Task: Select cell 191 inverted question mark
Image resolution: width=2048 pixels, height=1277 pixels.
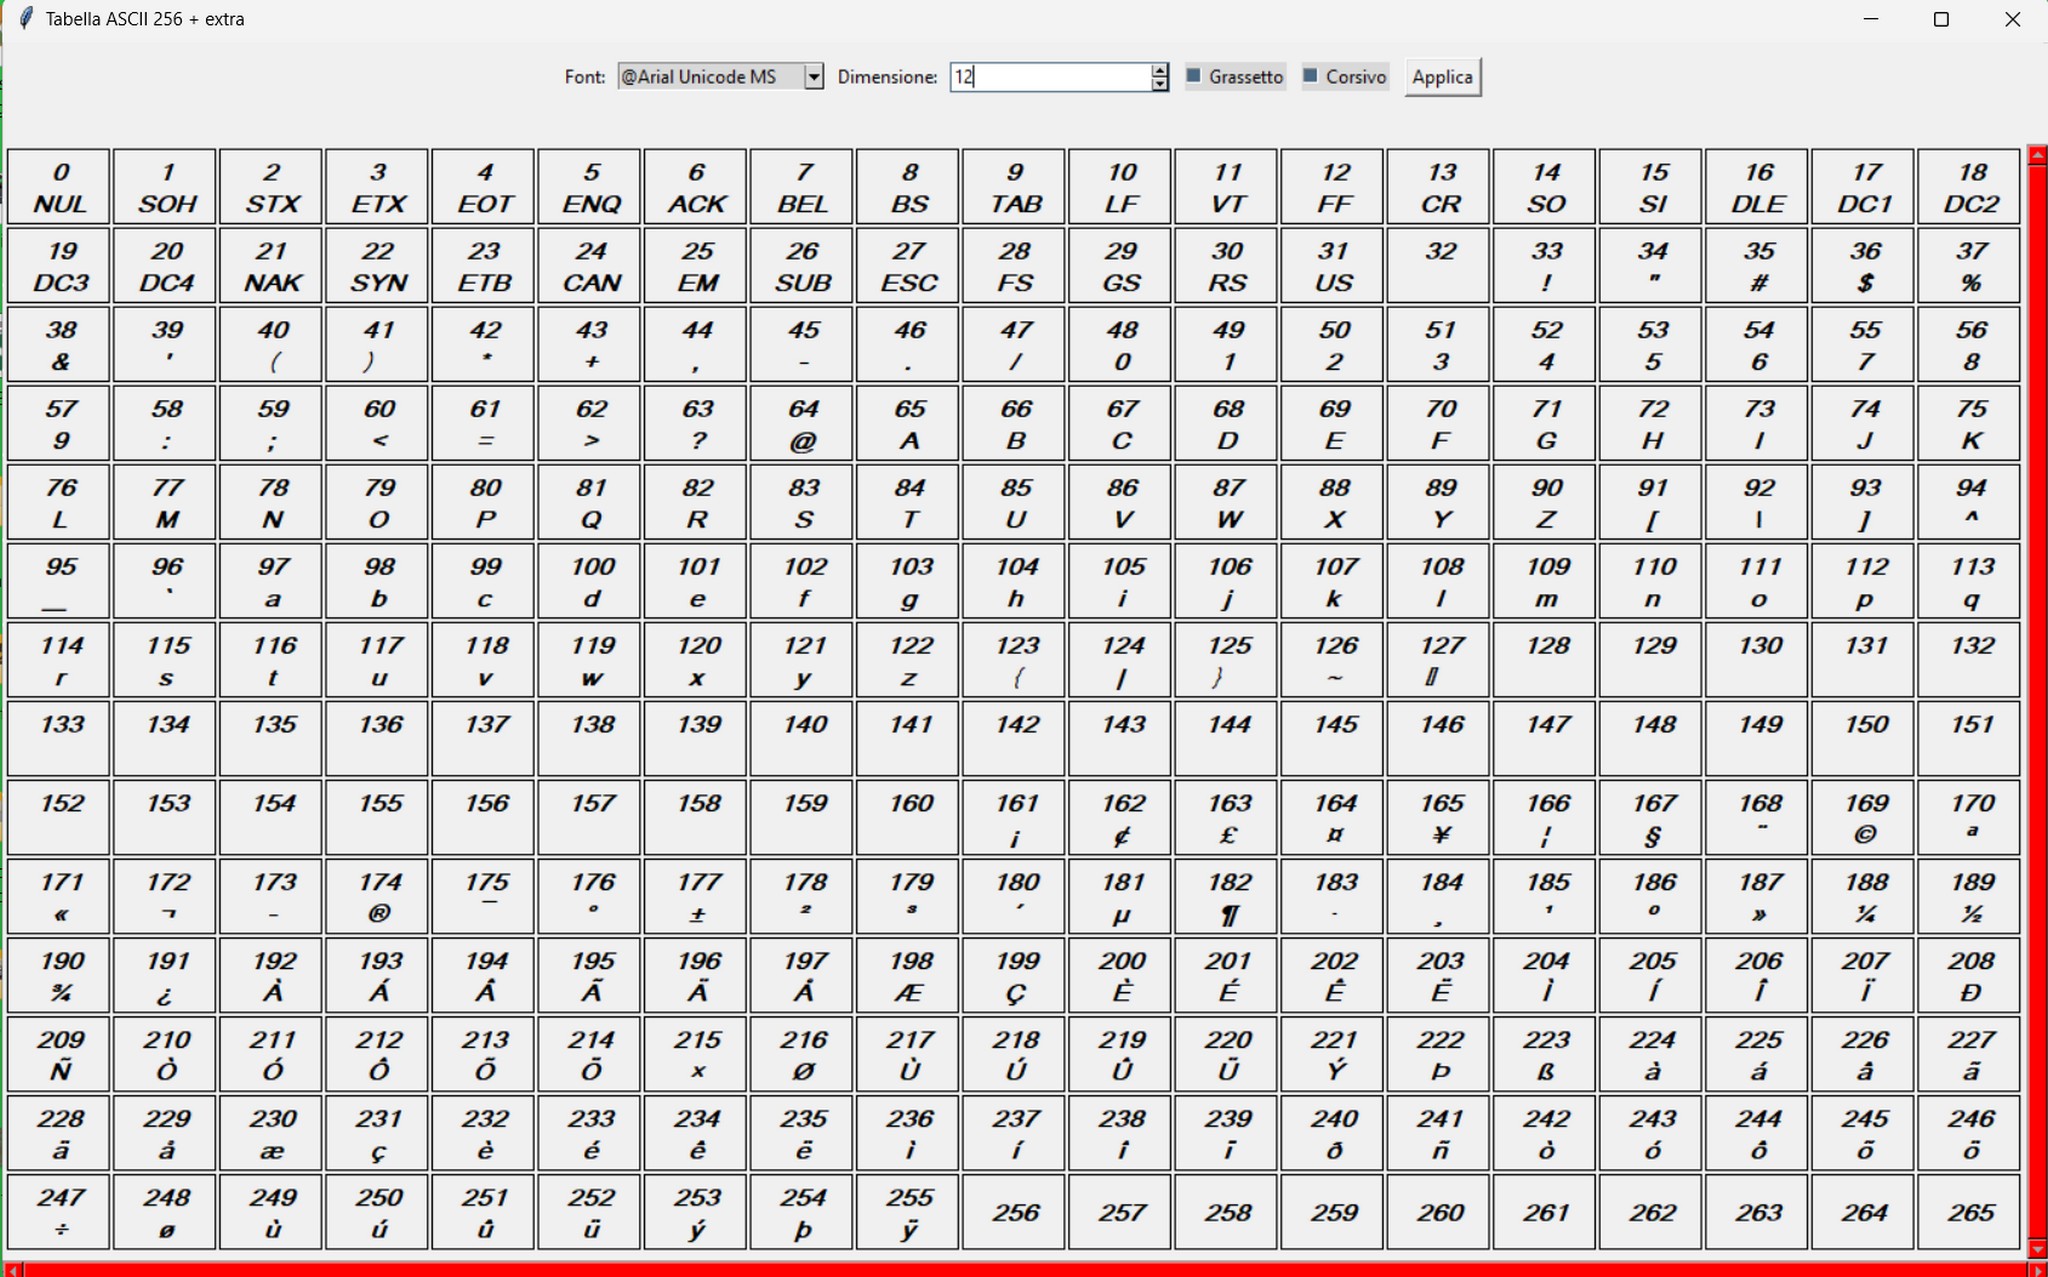Action: click(x=166, y=977)
